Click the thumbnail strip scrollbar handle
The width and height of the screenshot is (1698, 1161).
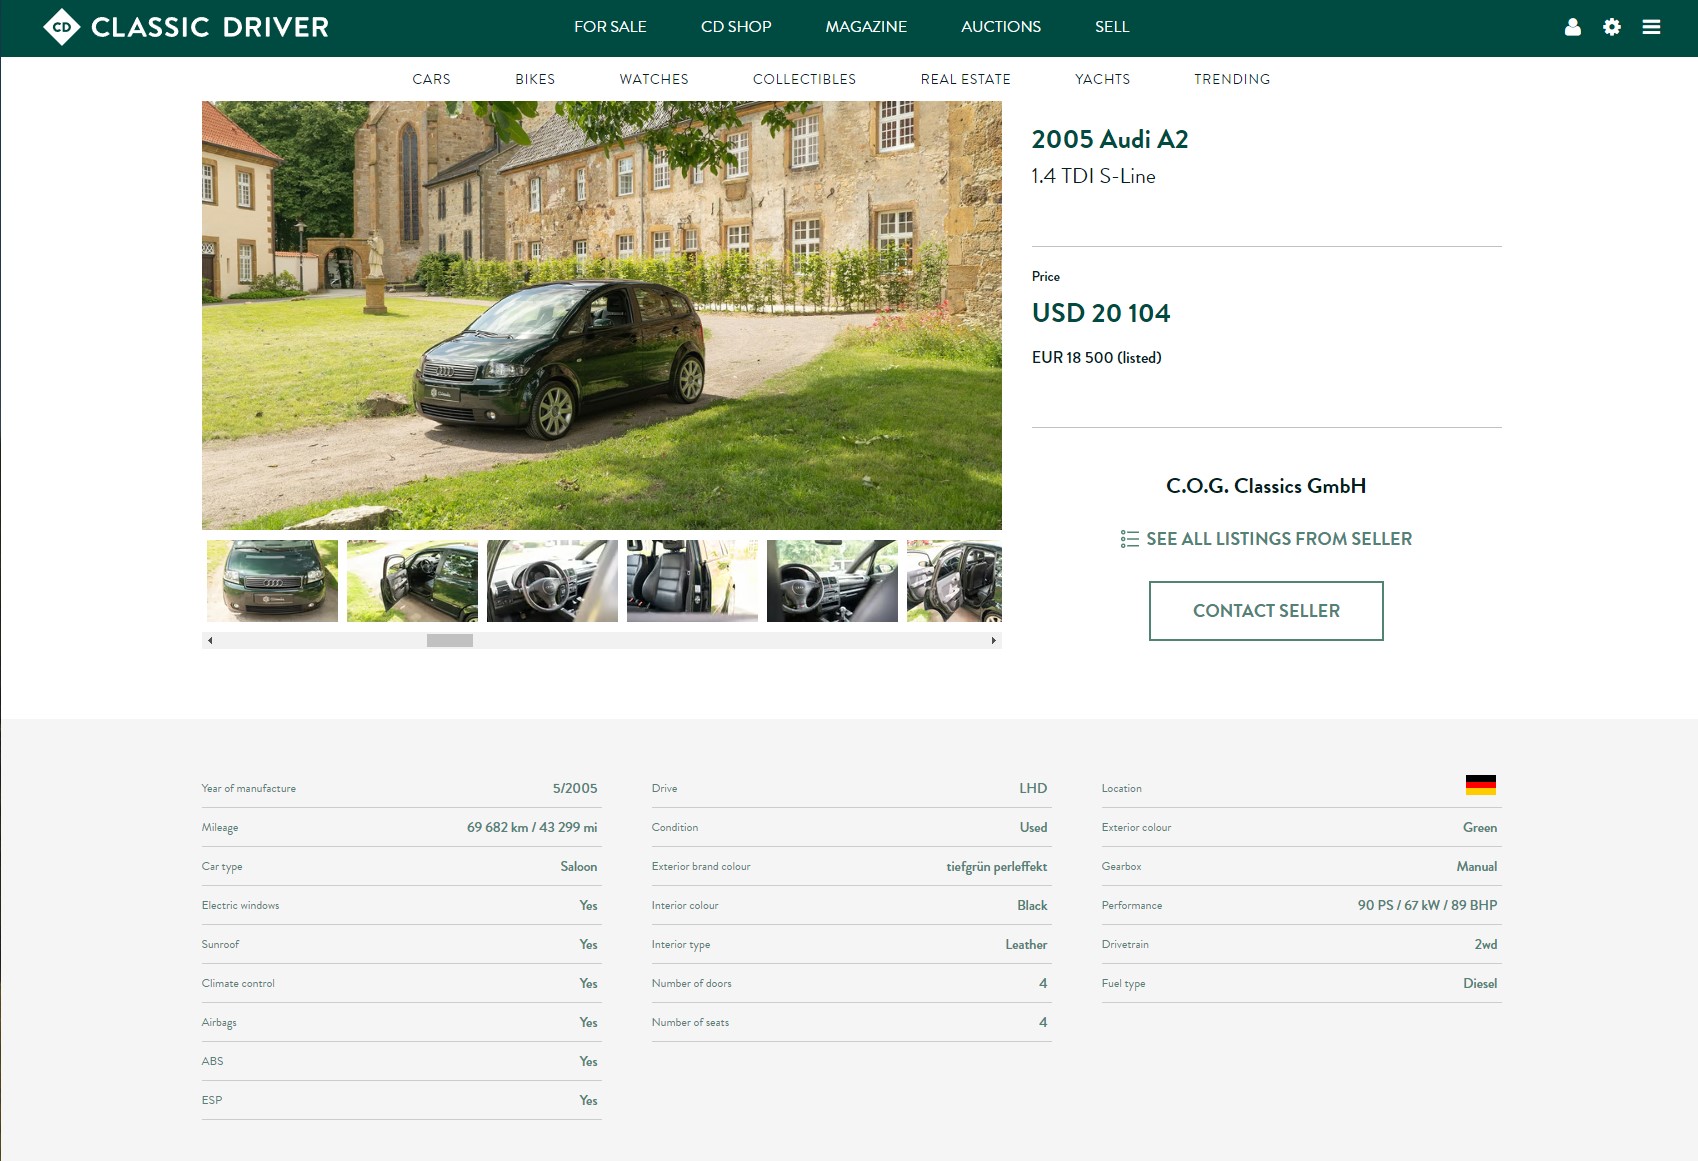tap(450, 640)
